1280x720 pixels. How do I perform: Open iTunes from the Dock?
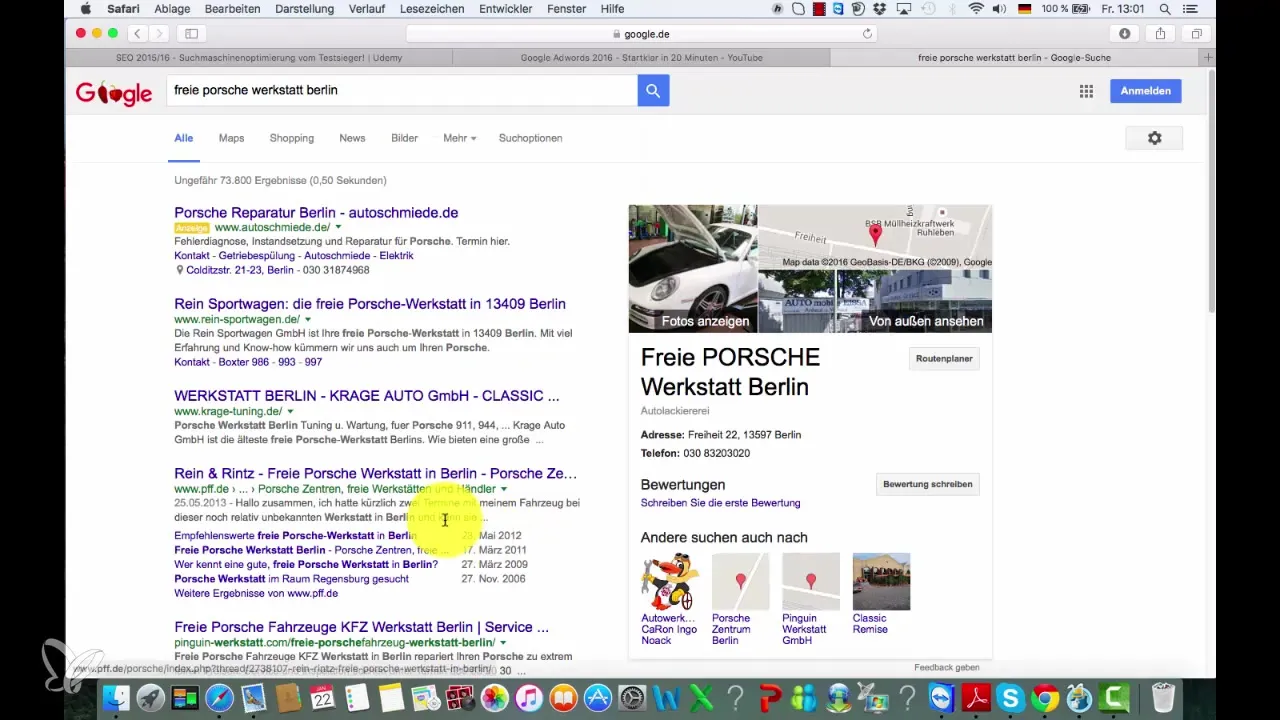pos(528,697)
